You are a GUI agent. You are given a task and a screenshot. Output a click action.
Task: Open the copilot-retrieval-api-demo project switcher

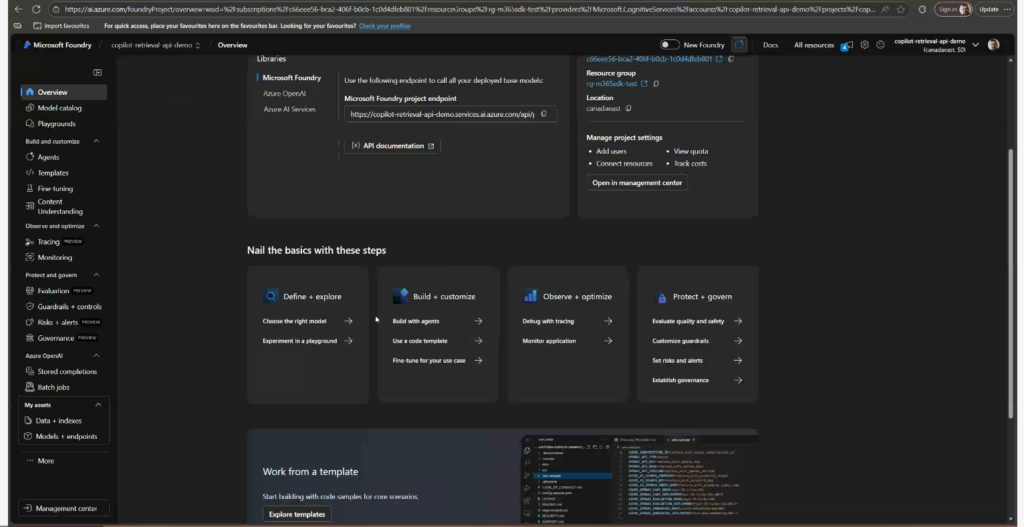156,45
